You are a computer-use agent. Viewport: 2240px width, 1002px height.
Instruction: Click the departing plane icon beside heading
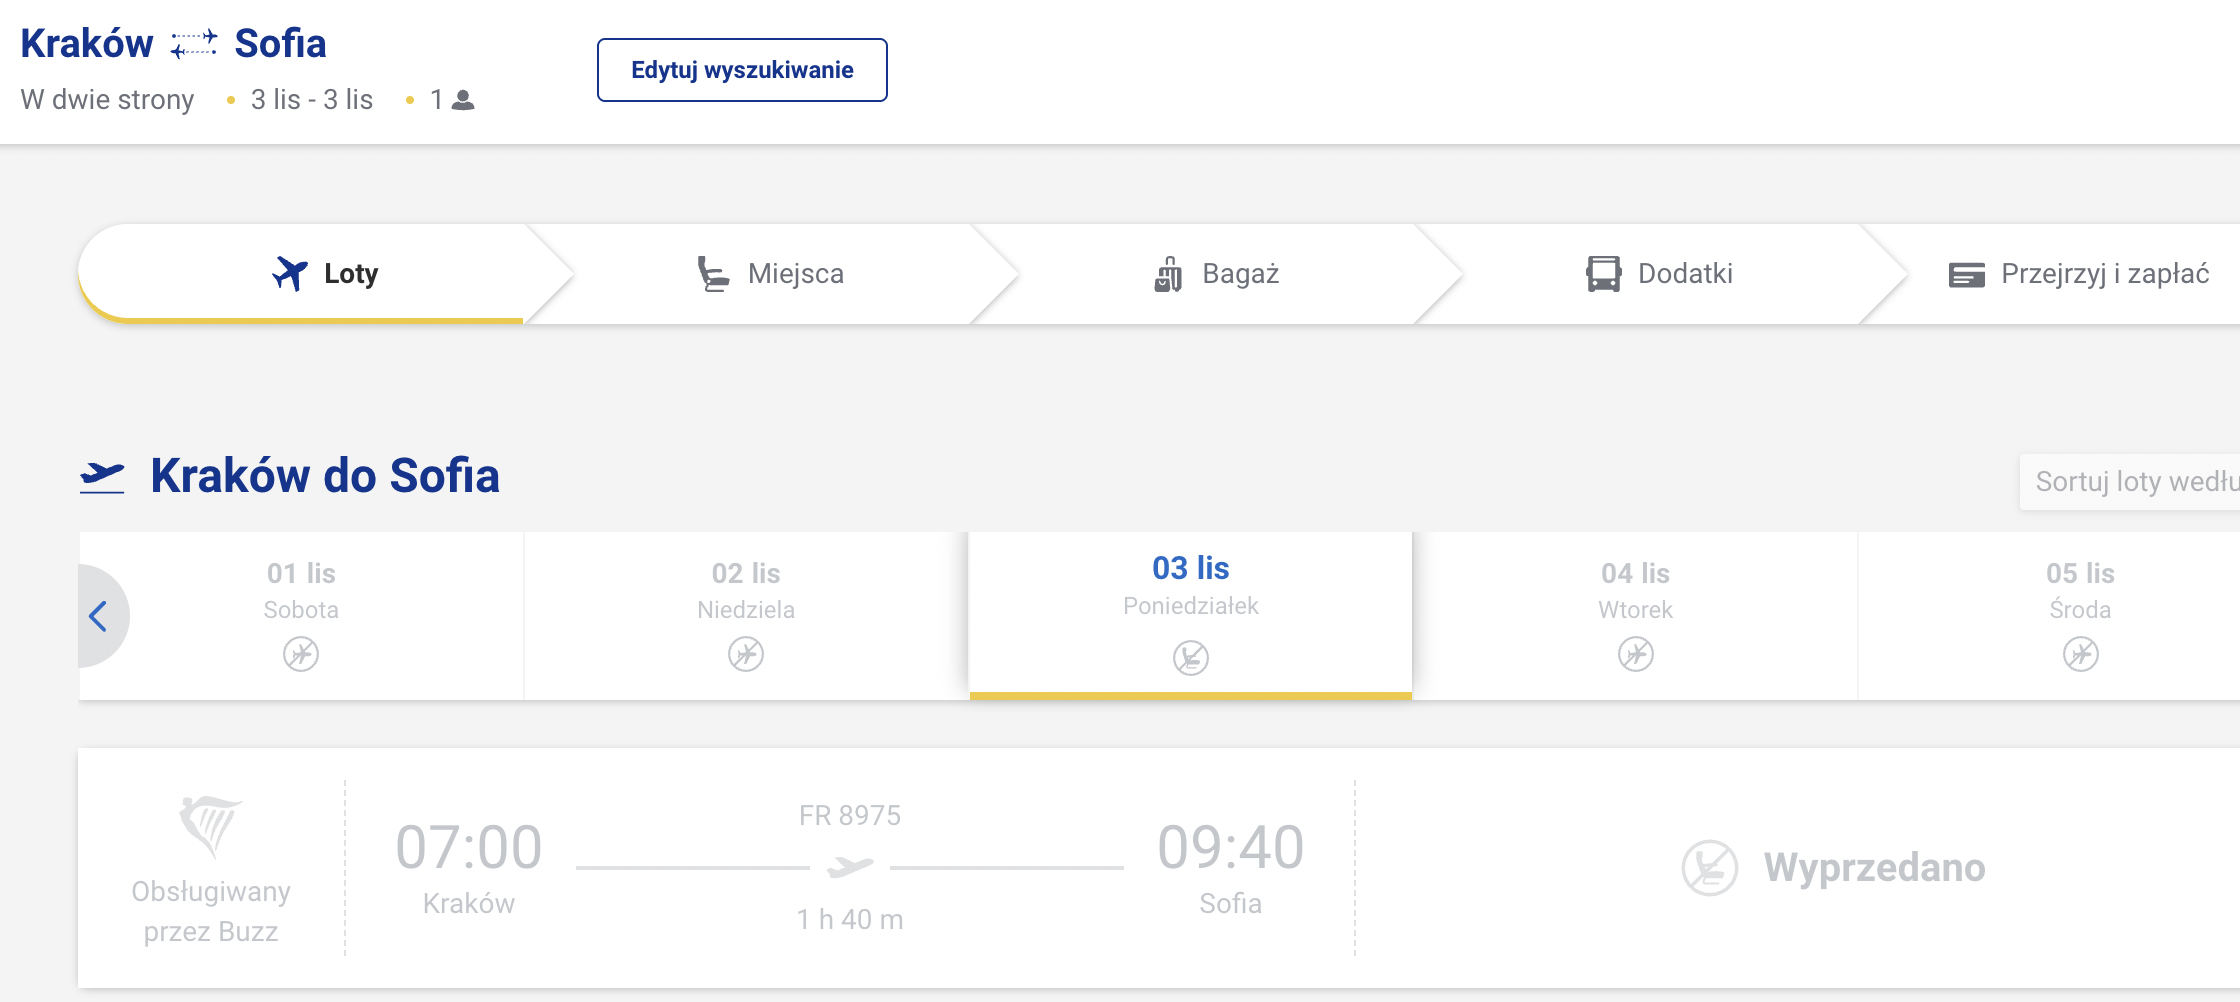tap(102, 477)
